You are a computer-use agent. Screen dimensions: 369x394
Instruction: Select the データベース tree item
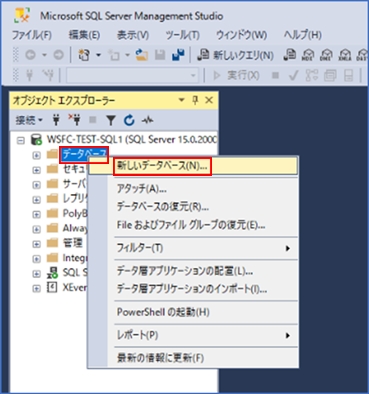[x=84, y=154]
